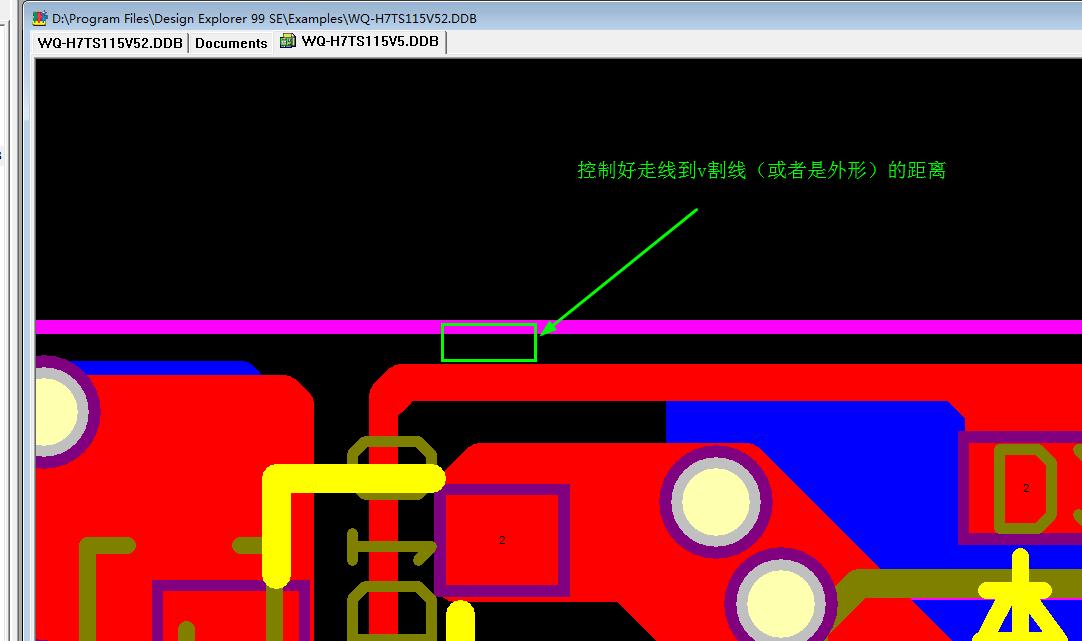Click the title bar file path text

(264, 19)
